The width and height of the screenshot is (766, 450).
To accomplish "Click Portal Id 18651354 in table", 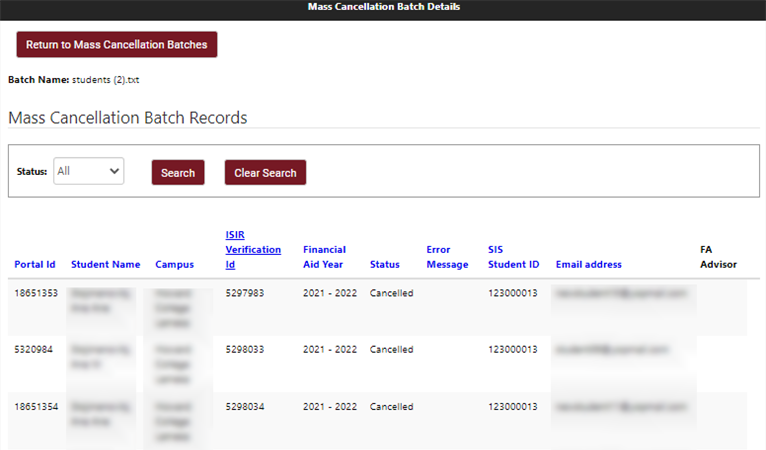I will pyautogui.click(x=36, y=407).
